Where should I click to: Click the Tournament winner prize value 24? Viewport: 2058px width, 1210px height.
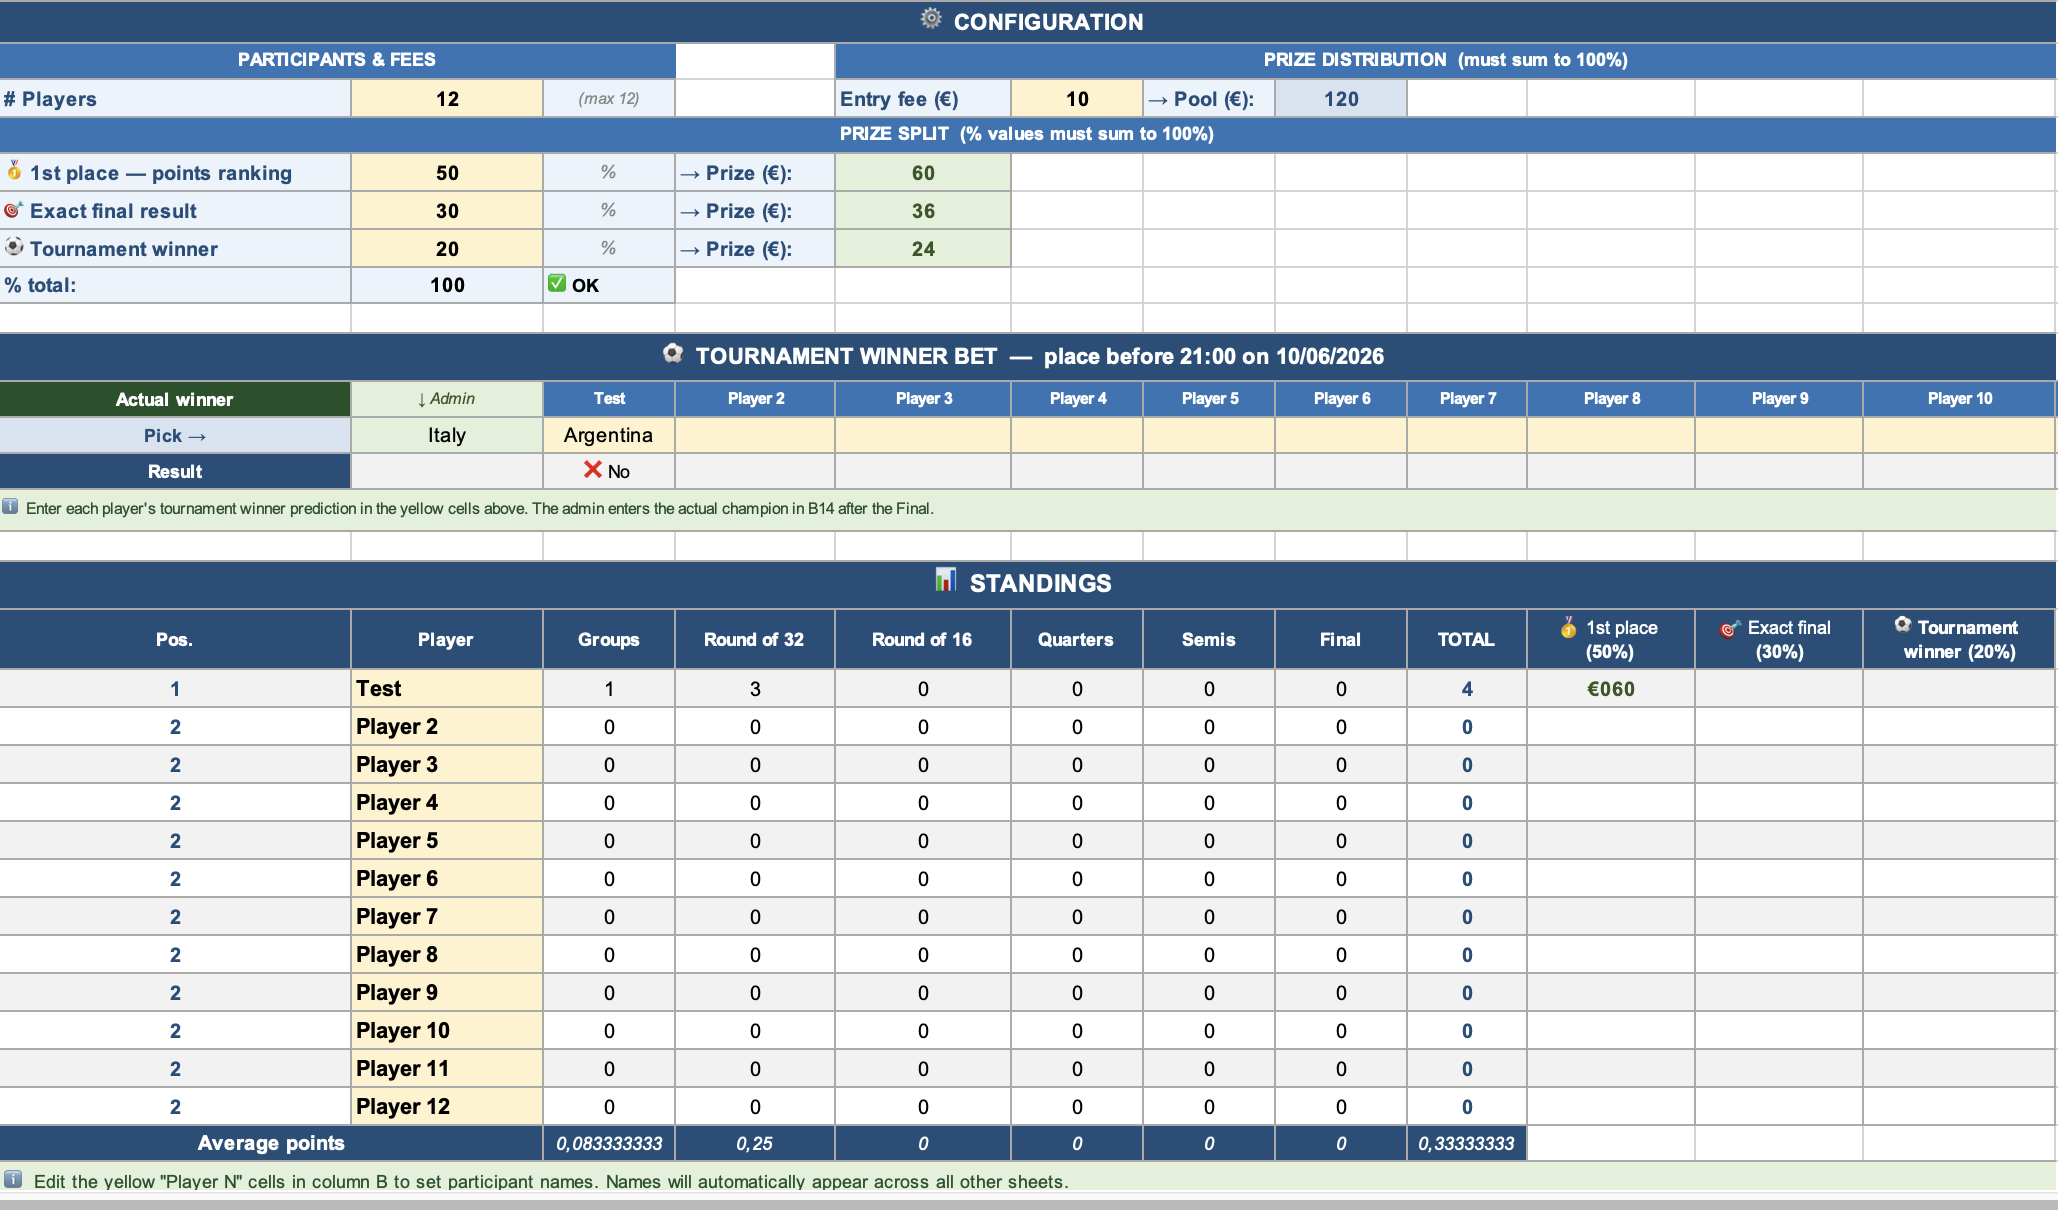pos(923,249)
